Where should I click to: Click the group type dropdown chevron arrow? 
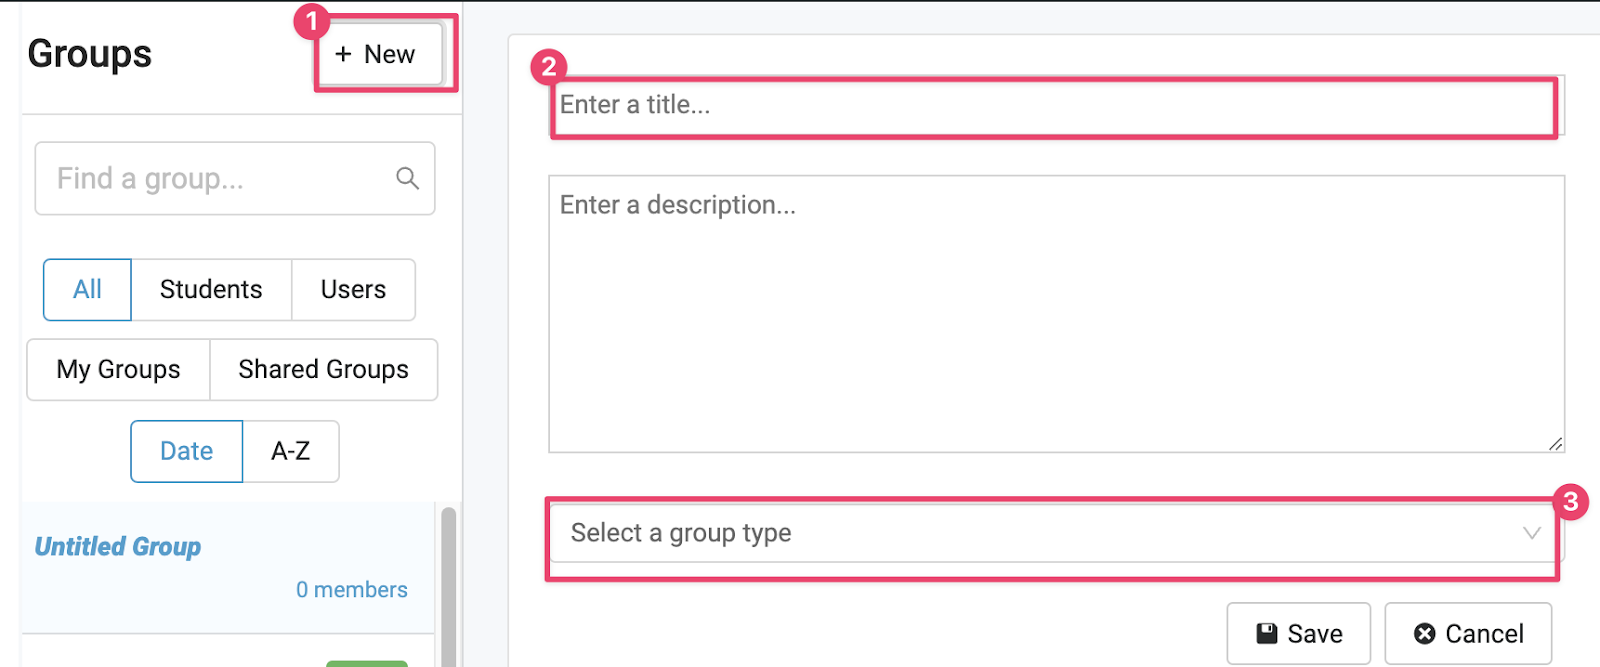[x=1531, y=533]
